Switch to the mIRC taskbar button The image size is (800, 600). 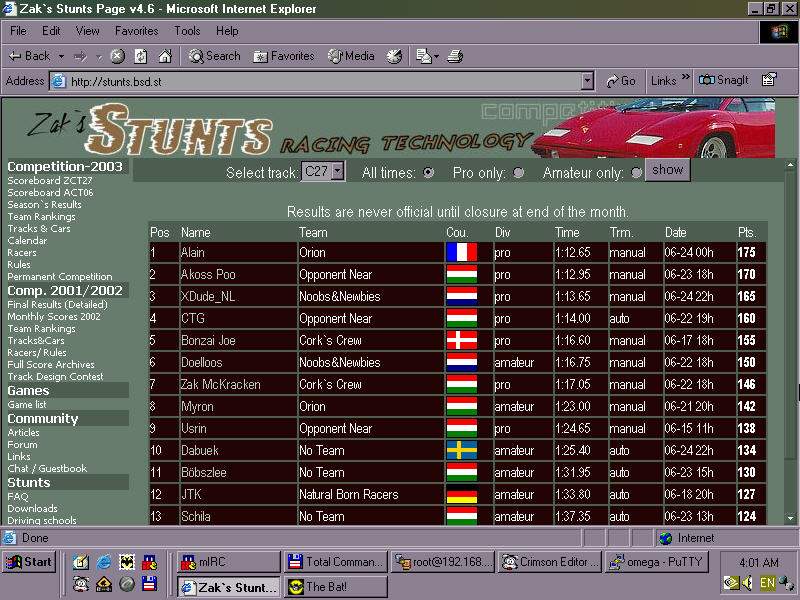tap(225, 562)
